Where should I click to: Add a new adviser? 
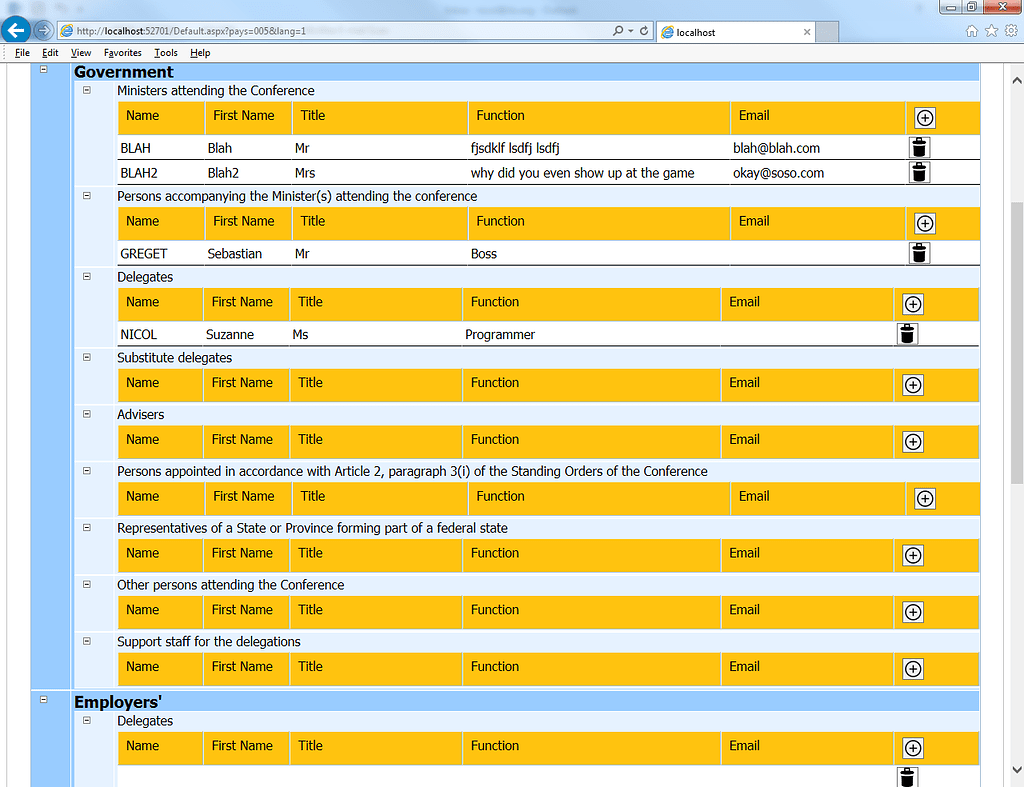[912, 441]
